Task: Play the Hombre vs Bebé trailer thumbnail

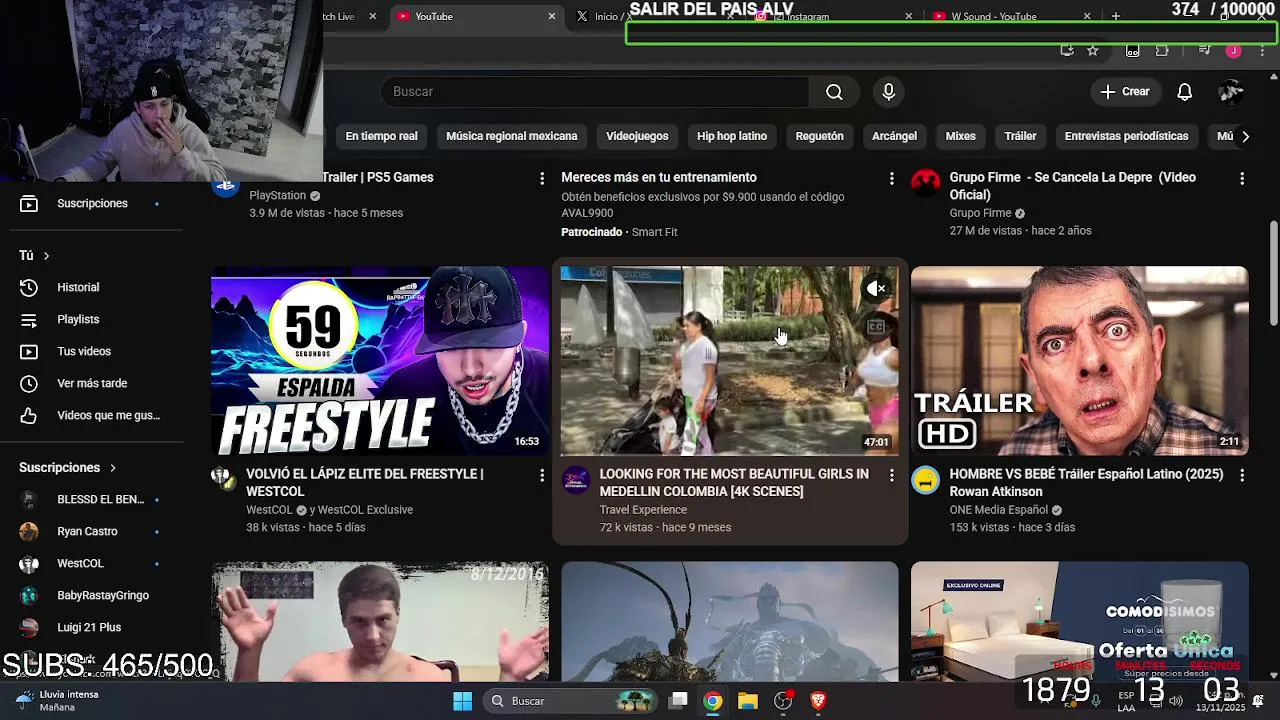Action: 1080,361
